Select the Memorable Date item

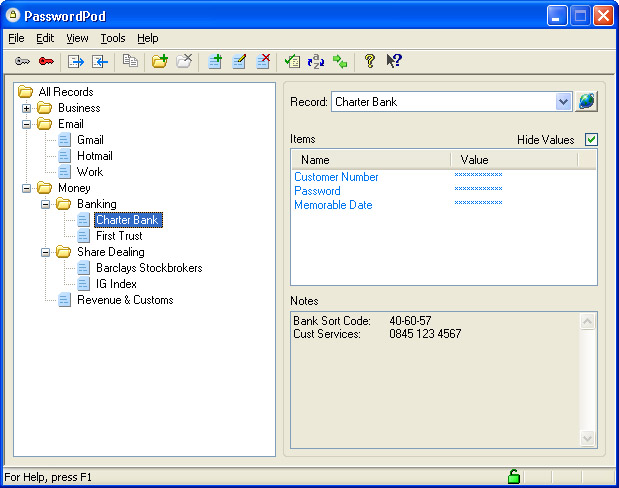click(333, 205)
